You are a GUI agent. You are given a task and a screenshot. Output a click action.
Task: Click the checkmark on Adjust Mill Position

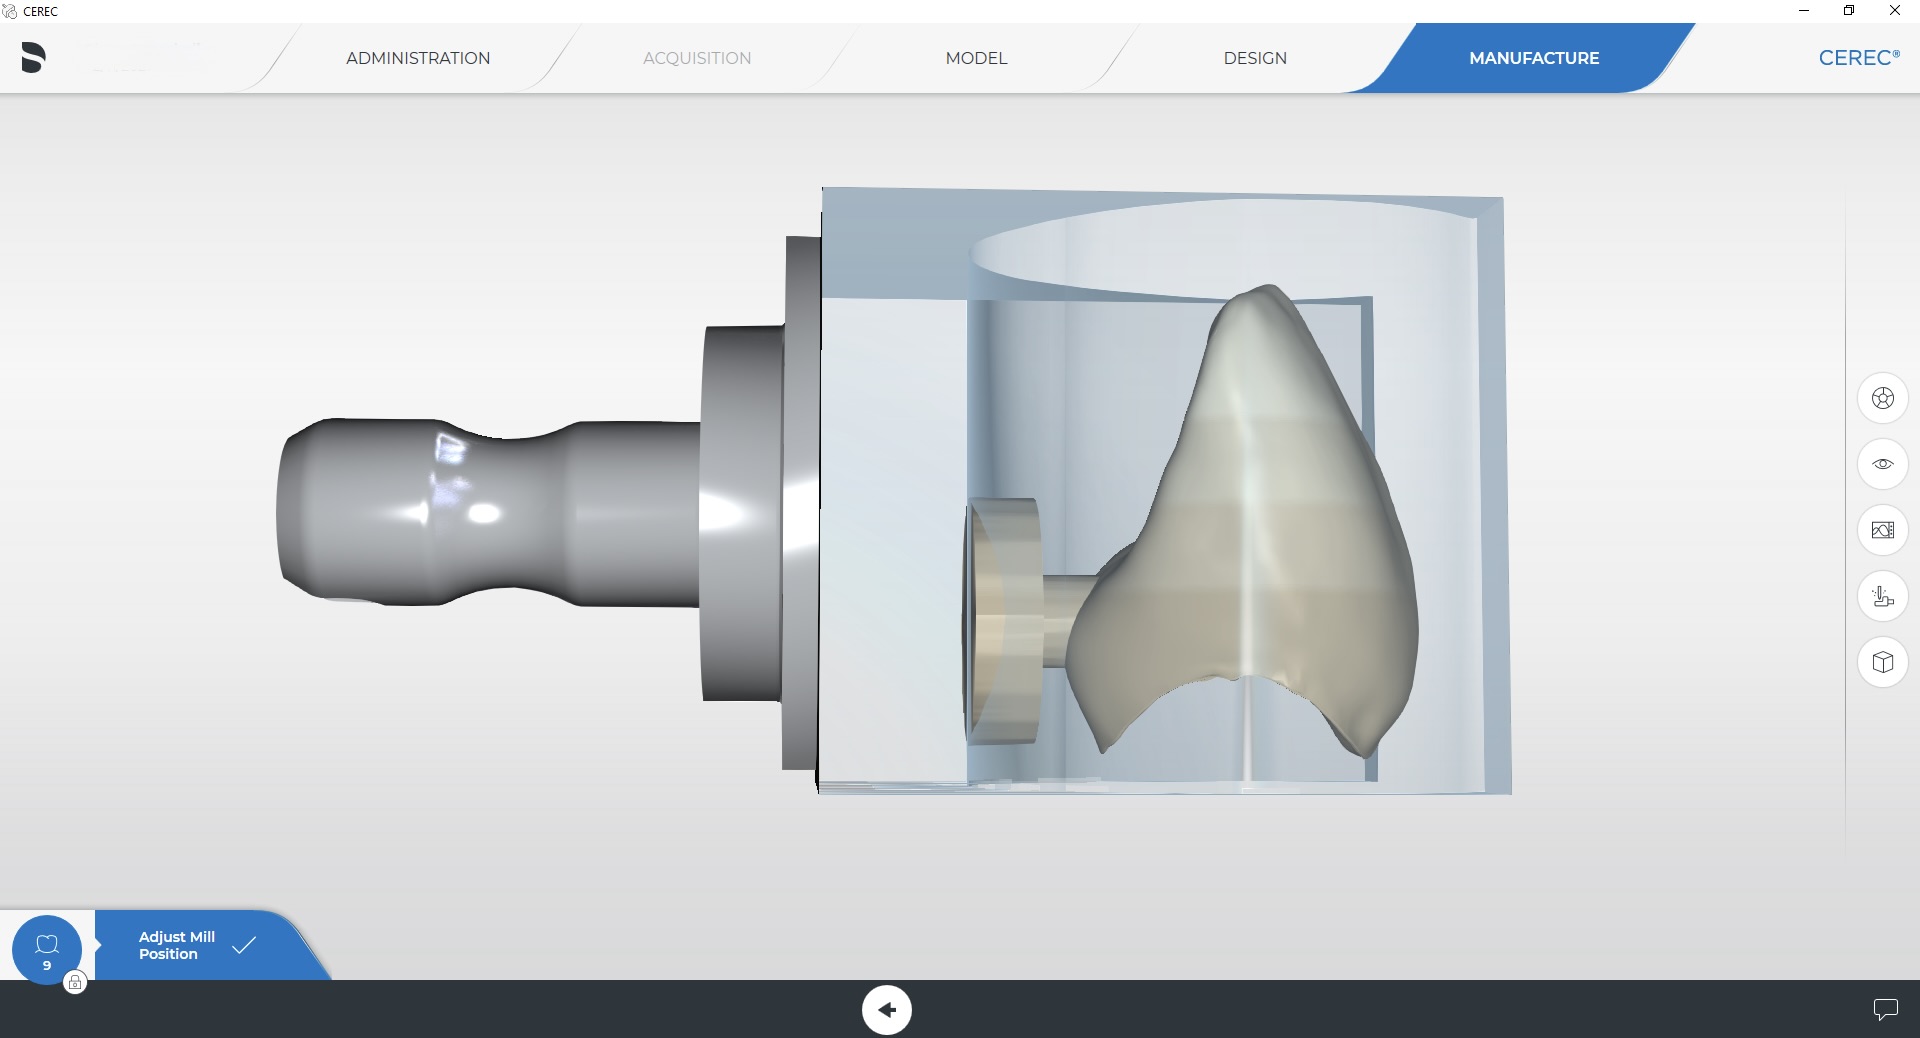tap(244, 945)
